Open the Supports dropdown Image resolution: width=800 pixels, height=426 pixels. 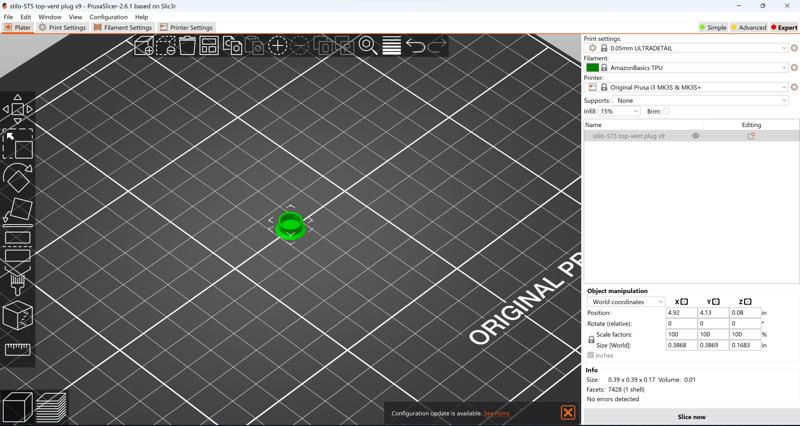pyautogui.click(x=701, y=101)
